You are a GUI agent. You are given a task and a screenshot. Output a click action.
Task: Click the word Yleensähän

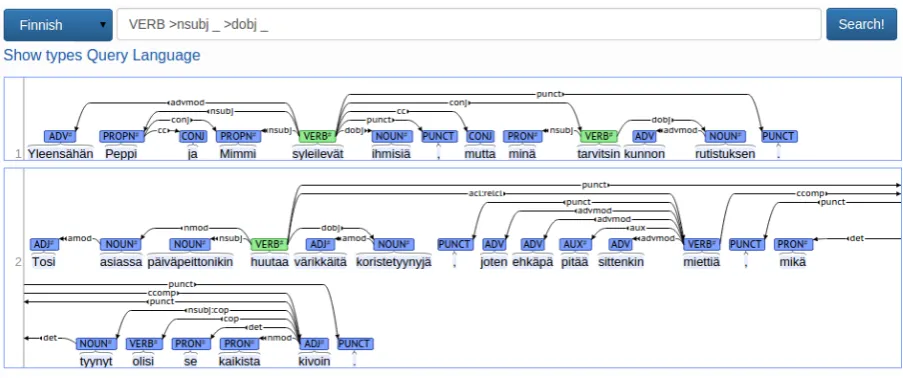[60, 154]
